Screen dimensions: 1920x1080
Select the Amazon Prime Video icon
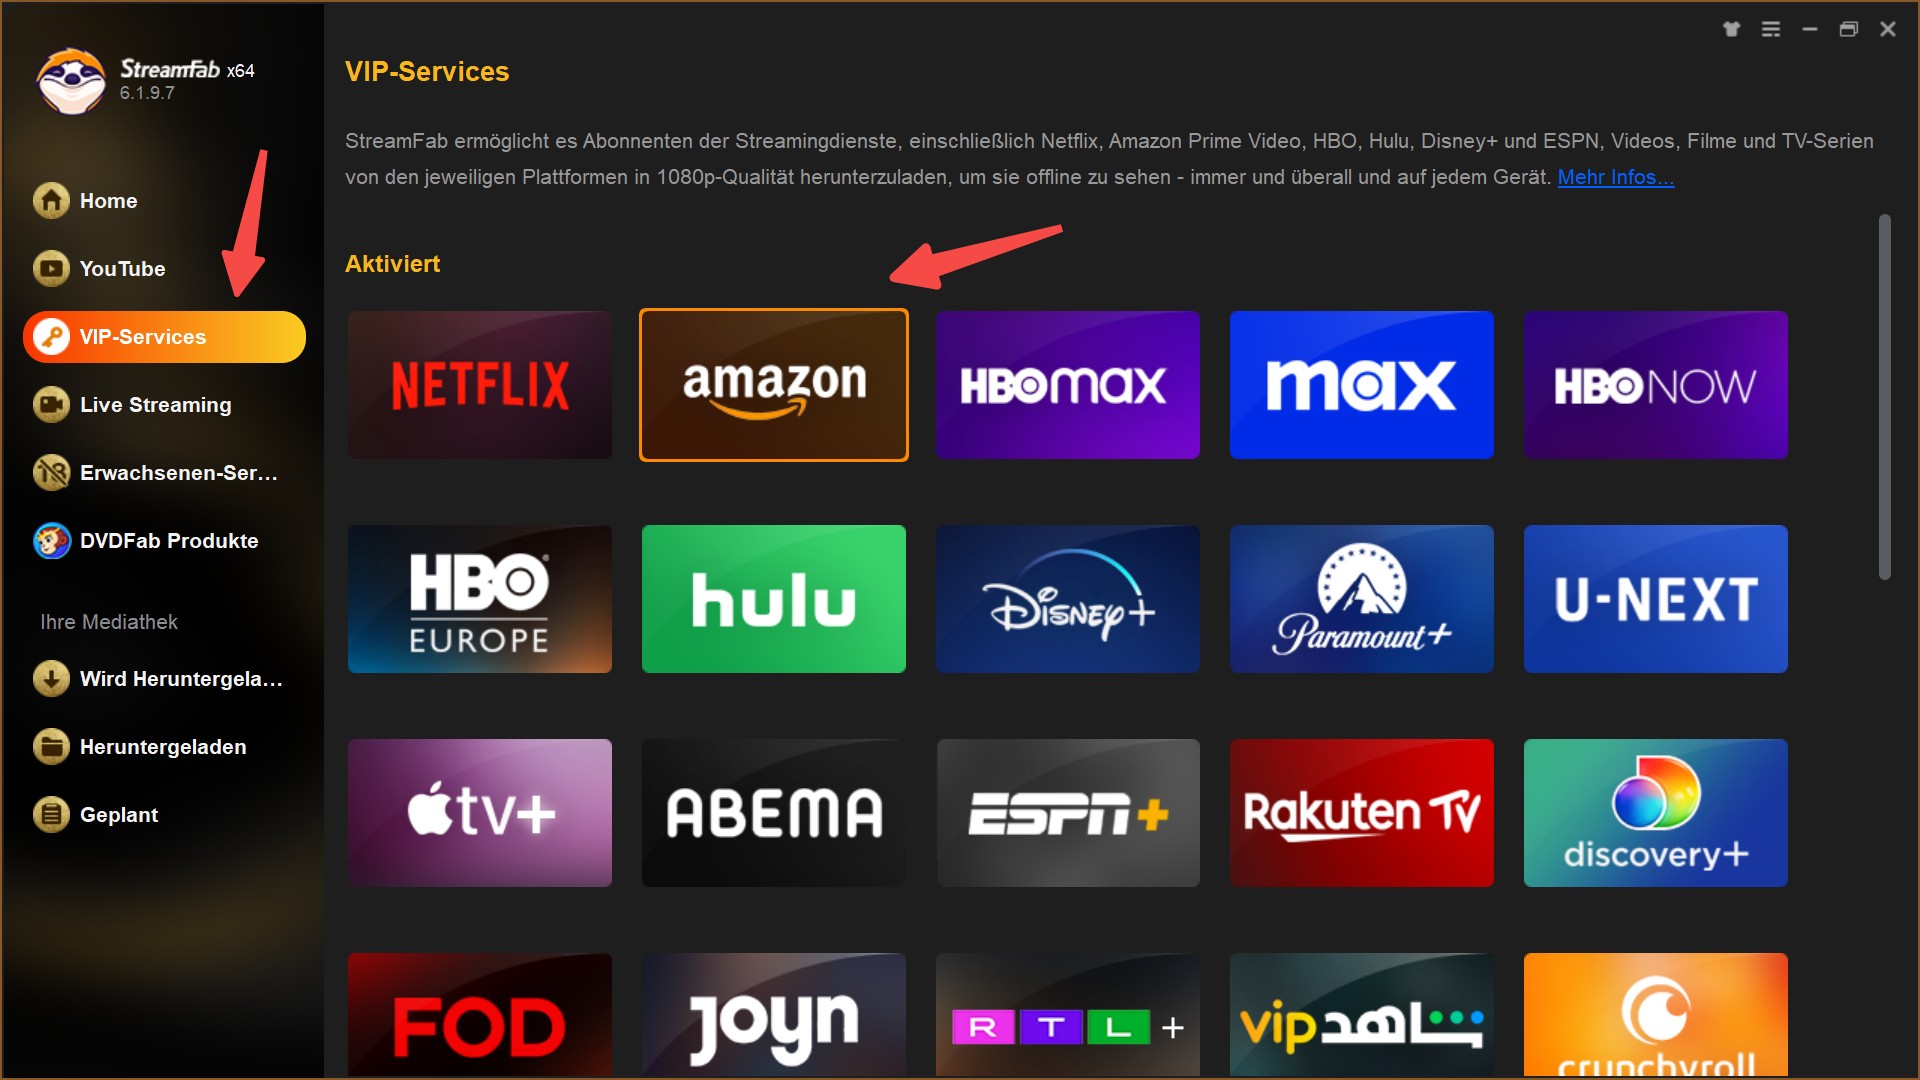(775, 384)
